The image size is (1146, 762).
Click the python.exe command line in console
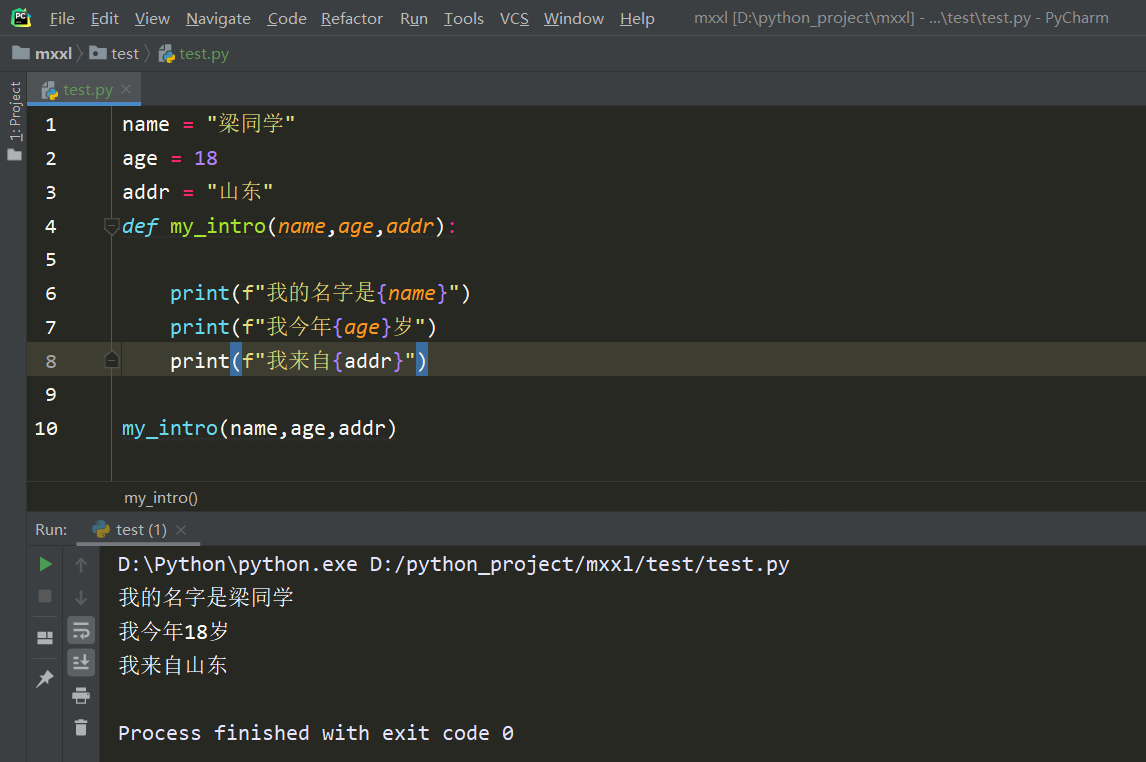454,564
